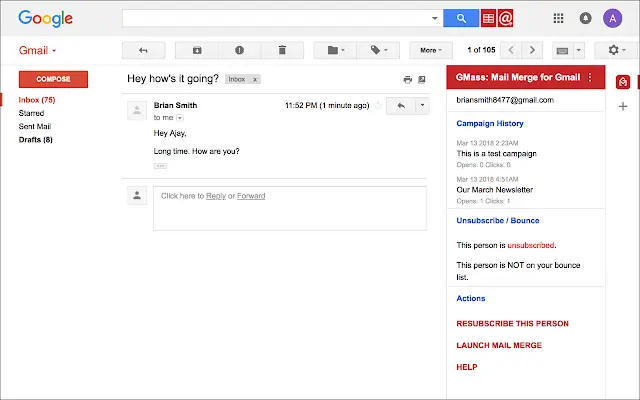Open Move to folder dropdown

coord(336,50)
